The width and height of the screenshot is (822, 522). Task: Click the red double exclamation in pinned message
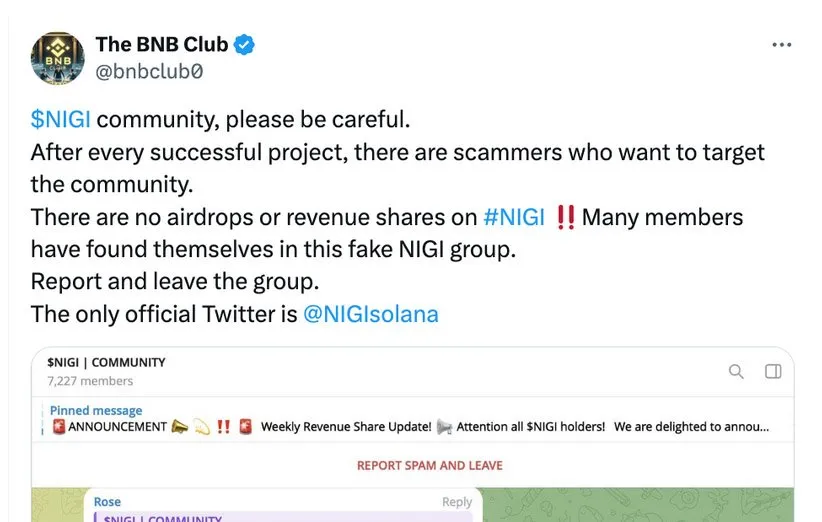pos(224,427)
